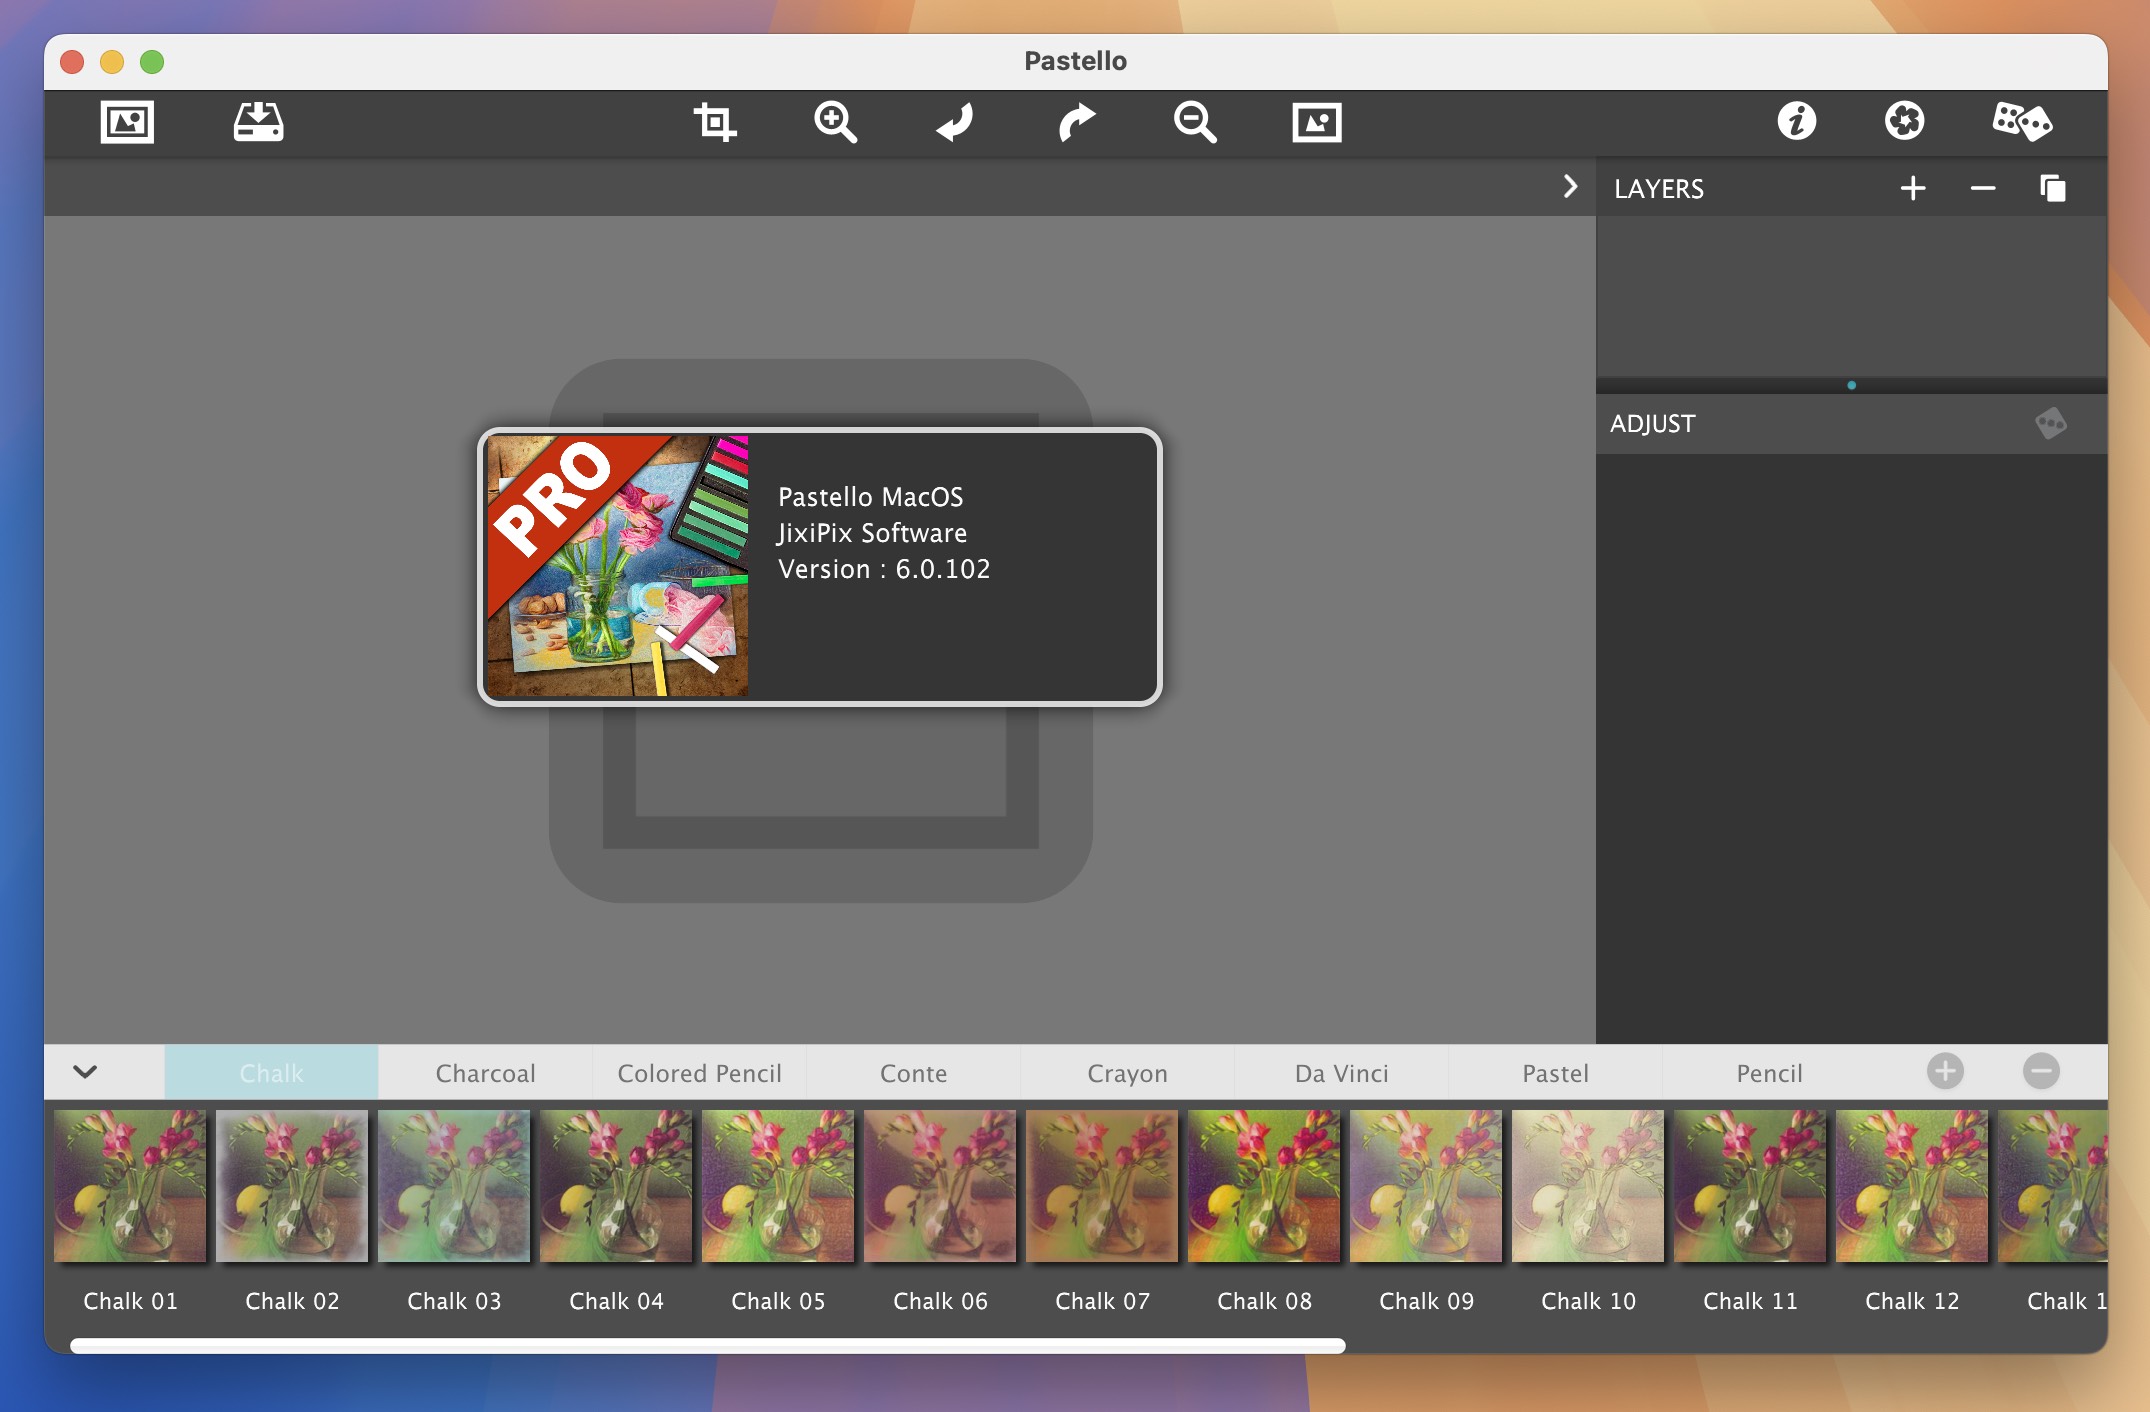Open a photo with the Open Image icon
This screenshot has width=2150, height=1412.
[127, 123]
